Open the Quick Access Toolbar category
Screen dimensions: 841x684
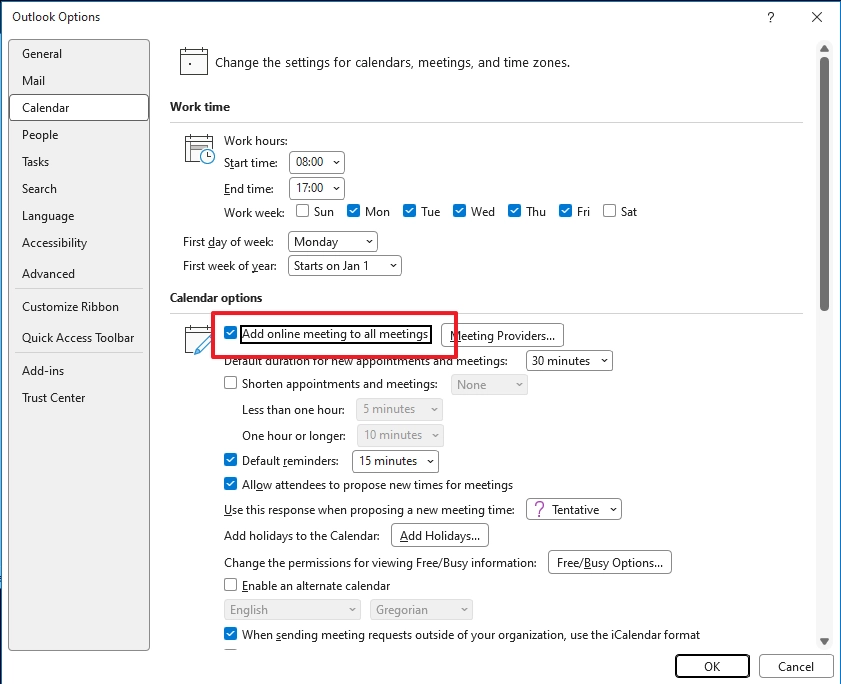[79, 338]
